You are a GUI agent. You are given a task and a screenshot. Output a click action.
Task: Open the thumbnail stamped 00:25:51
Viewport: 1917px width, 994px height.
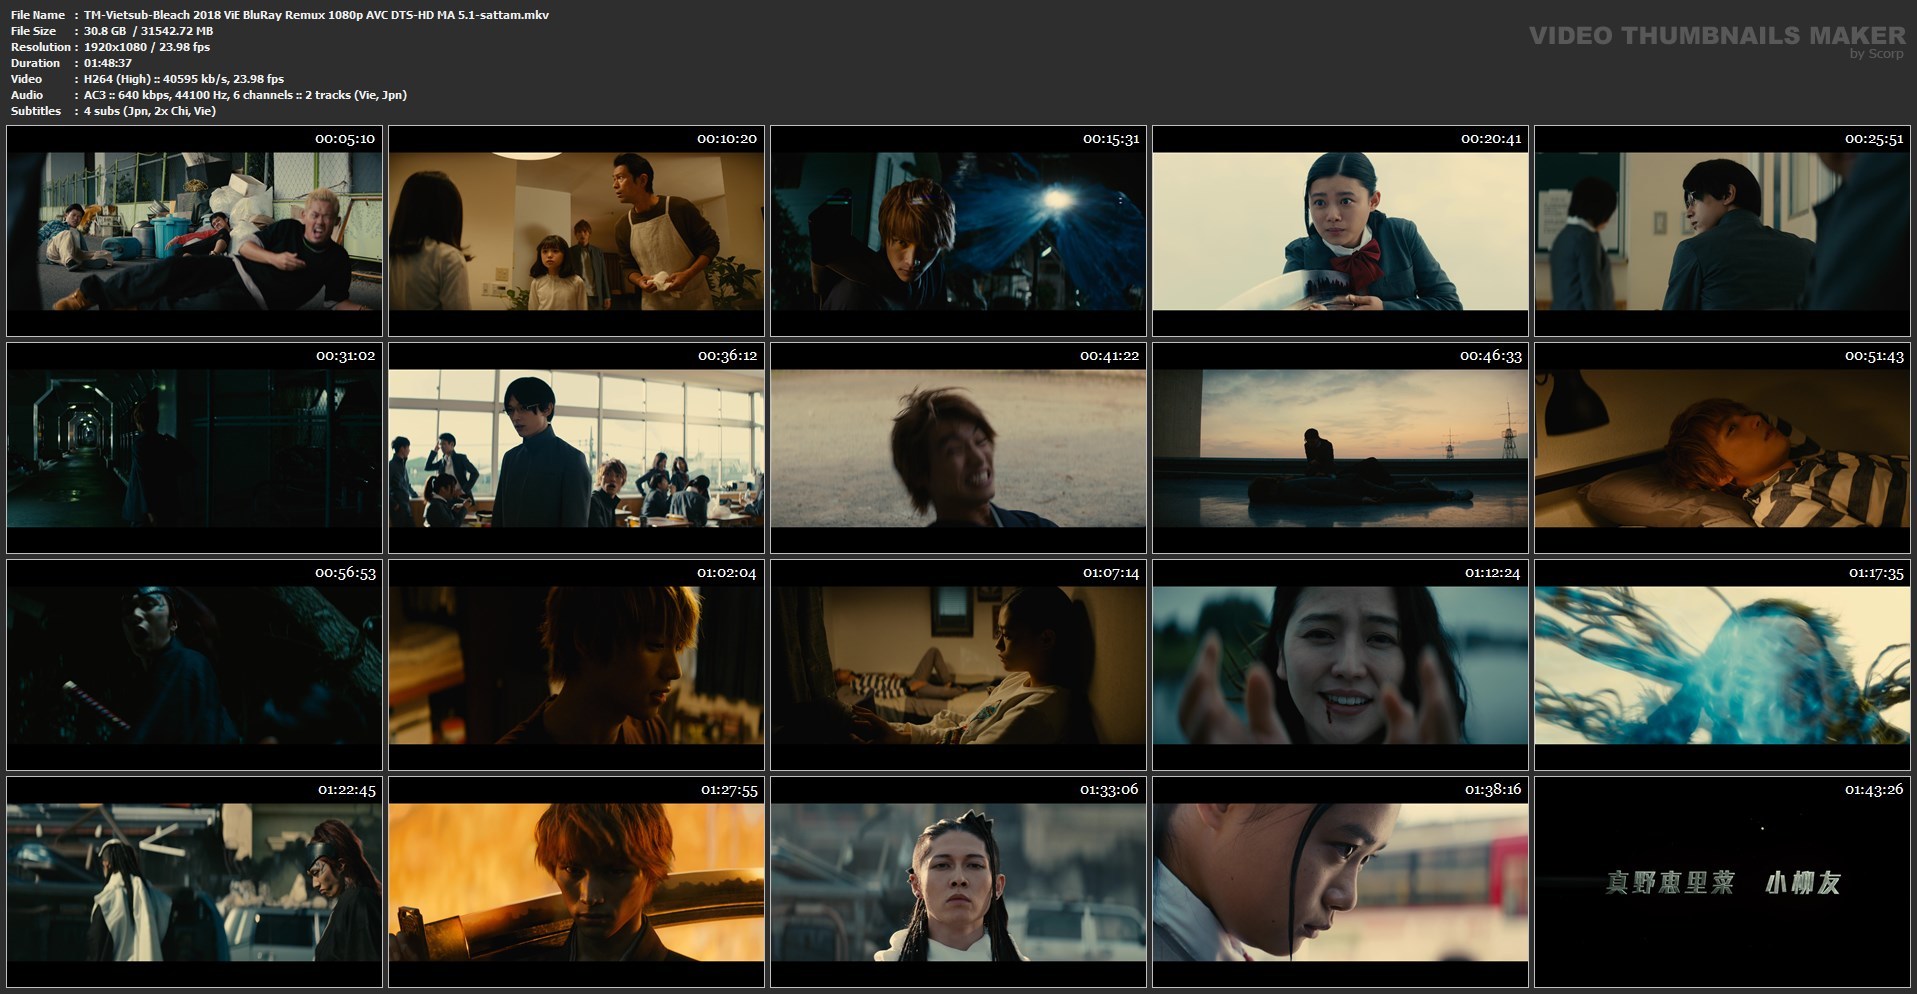(1722, 231)
